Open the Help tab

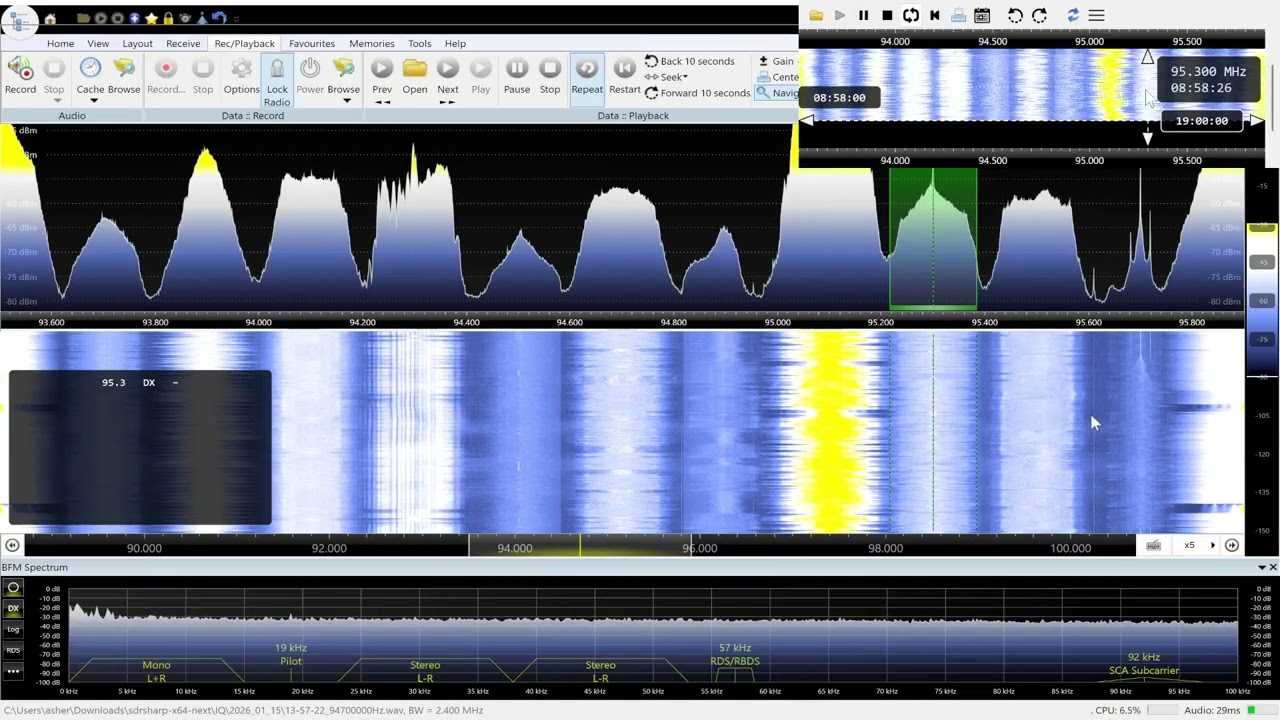click(x=455, y=44)
